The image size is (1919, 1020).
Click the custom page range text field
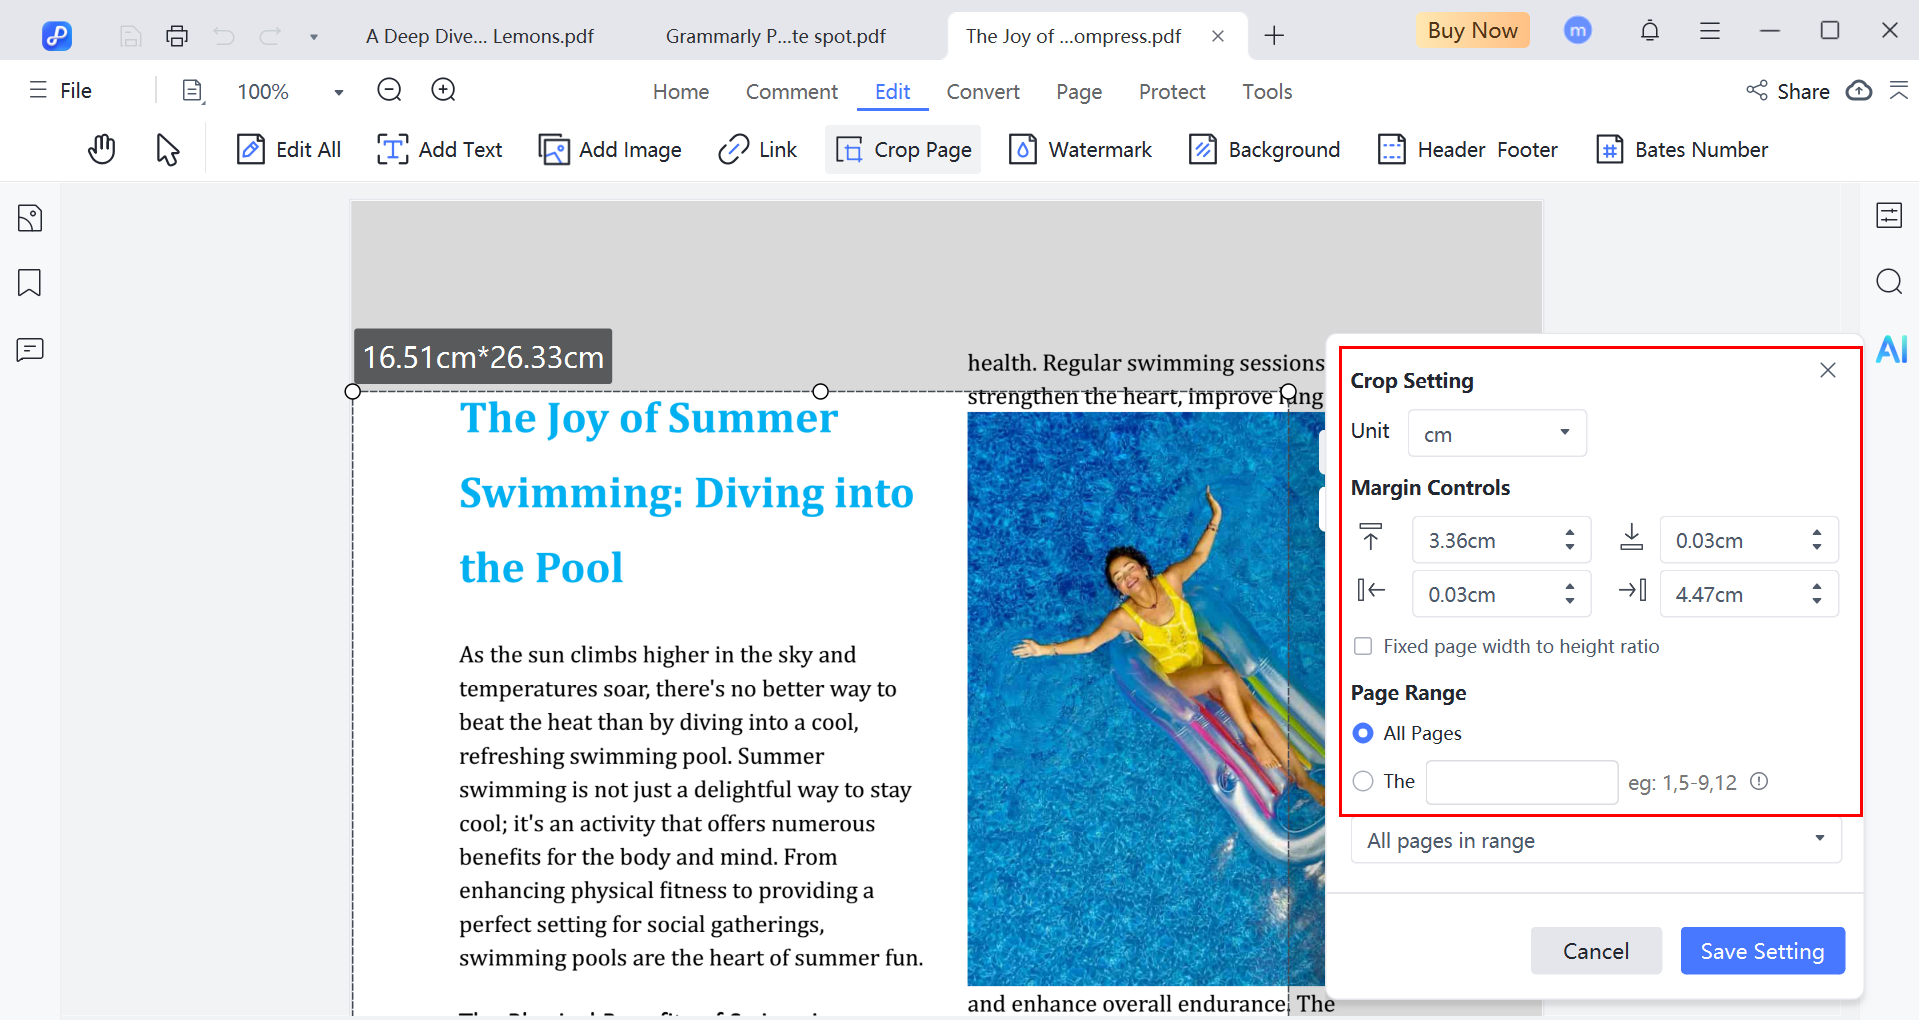tap(1521, 782)
